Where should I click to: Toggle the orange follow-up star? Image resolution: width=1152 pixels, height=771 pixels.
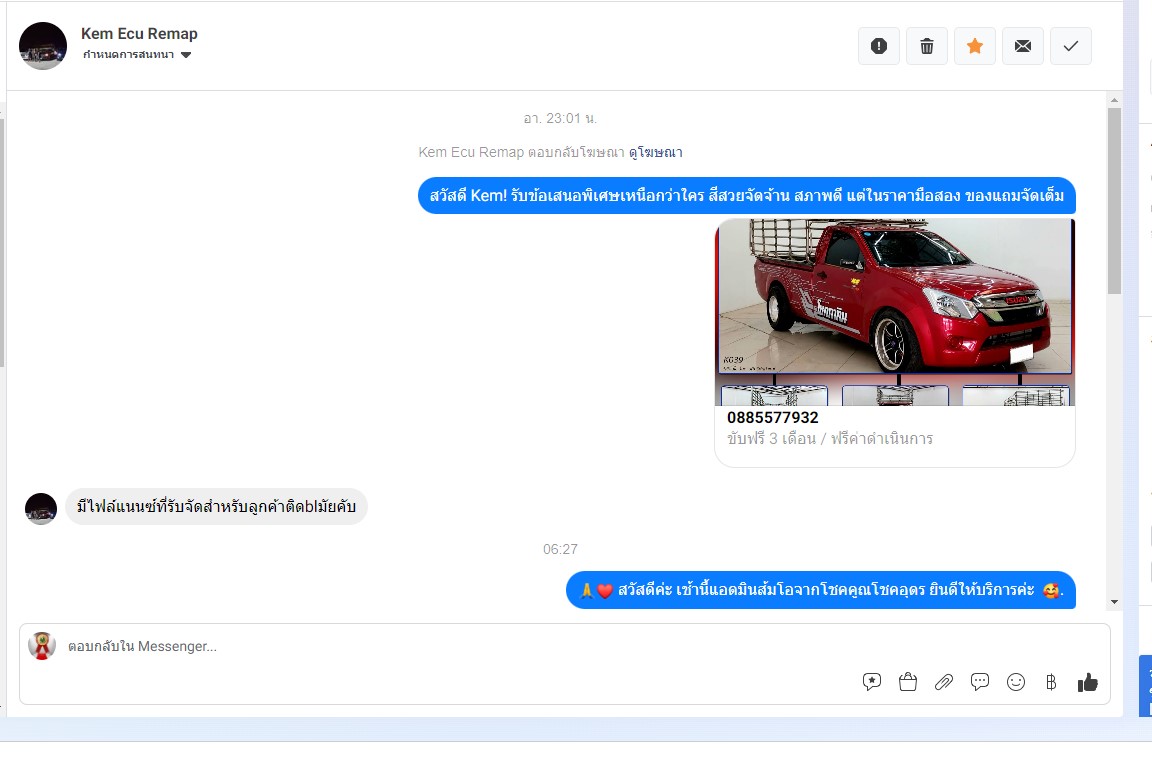975,46
